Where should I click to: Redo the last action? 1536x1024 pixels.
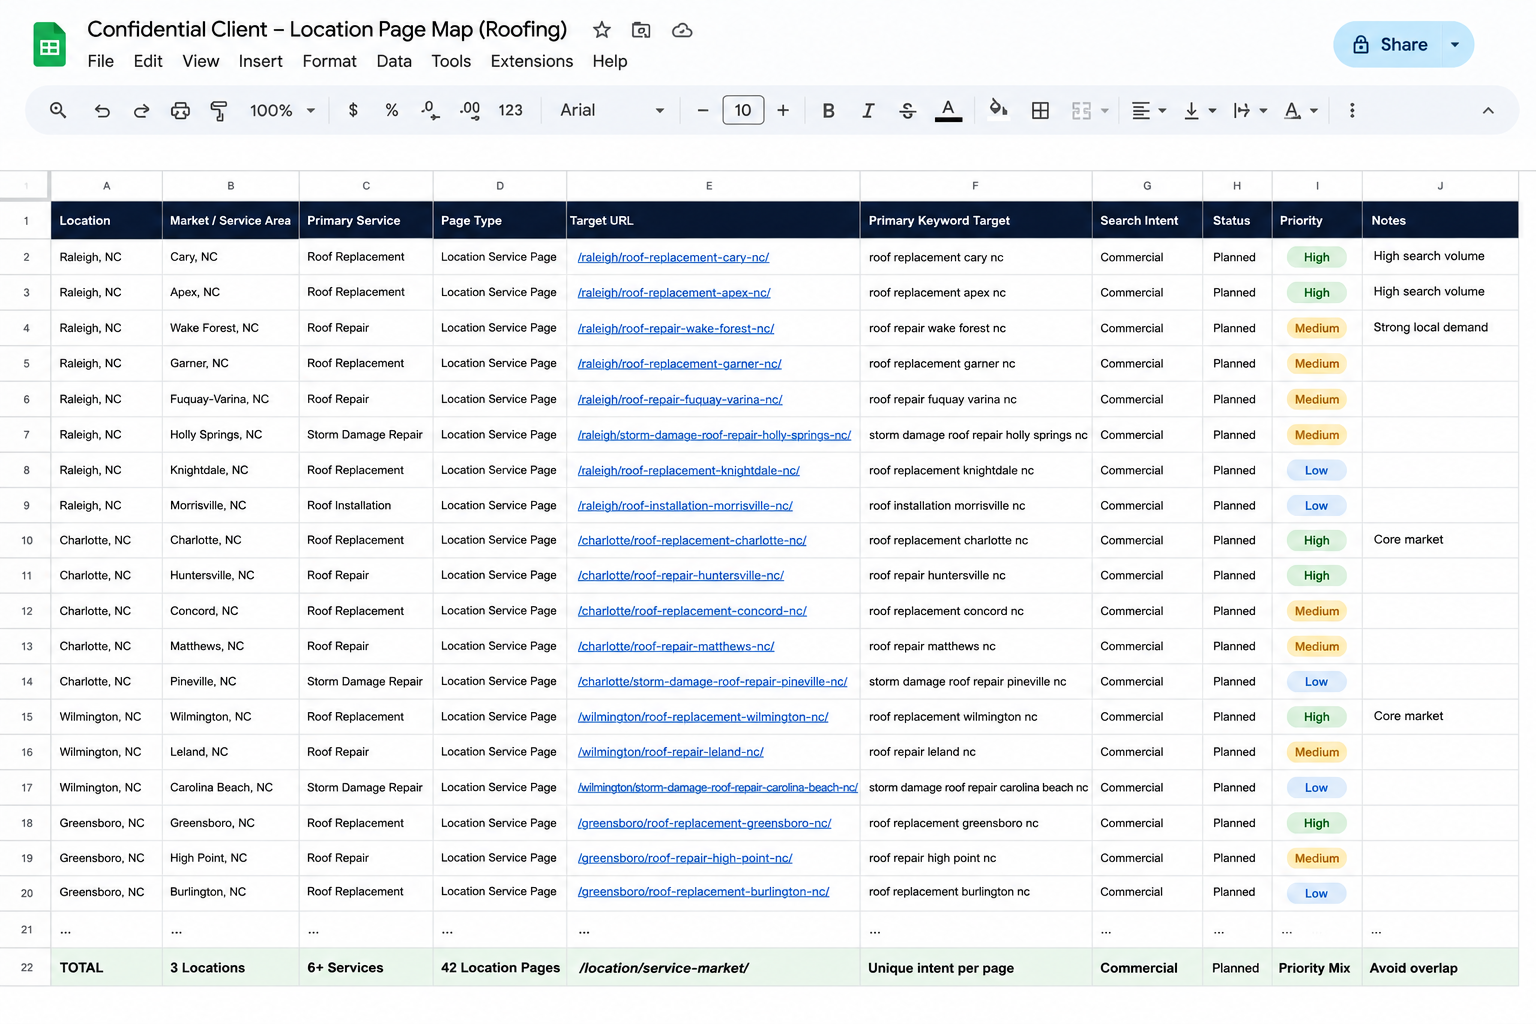pyautogui.click(x=141, y=110)
